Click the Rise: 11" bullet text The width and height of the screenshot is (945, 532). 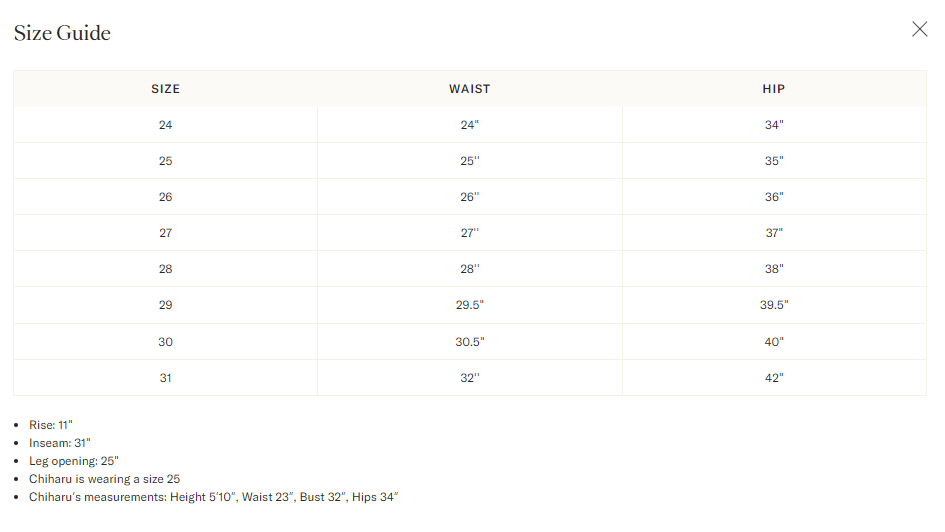pos(51,425)
